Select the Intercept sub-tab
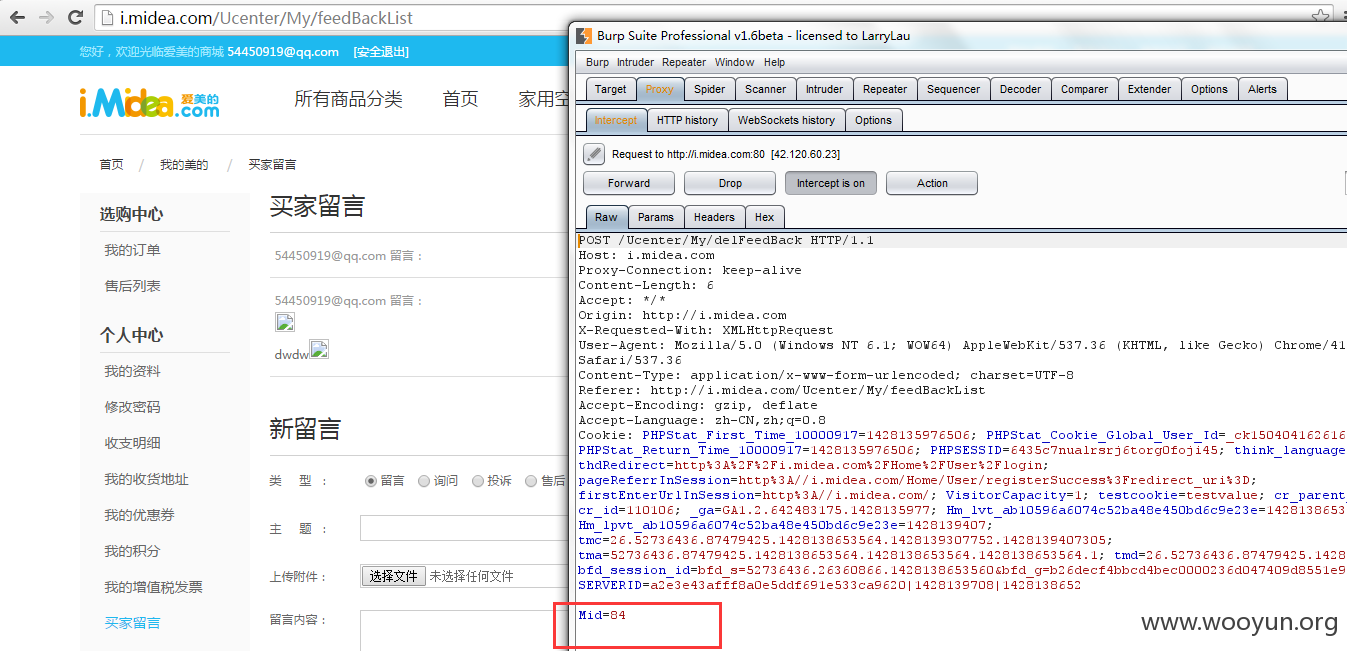The image size is (1347, 651). point(616,120)
